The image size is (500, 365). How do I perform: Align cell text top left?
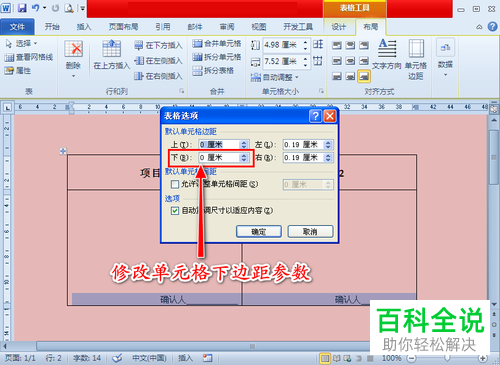coord(337,45)
